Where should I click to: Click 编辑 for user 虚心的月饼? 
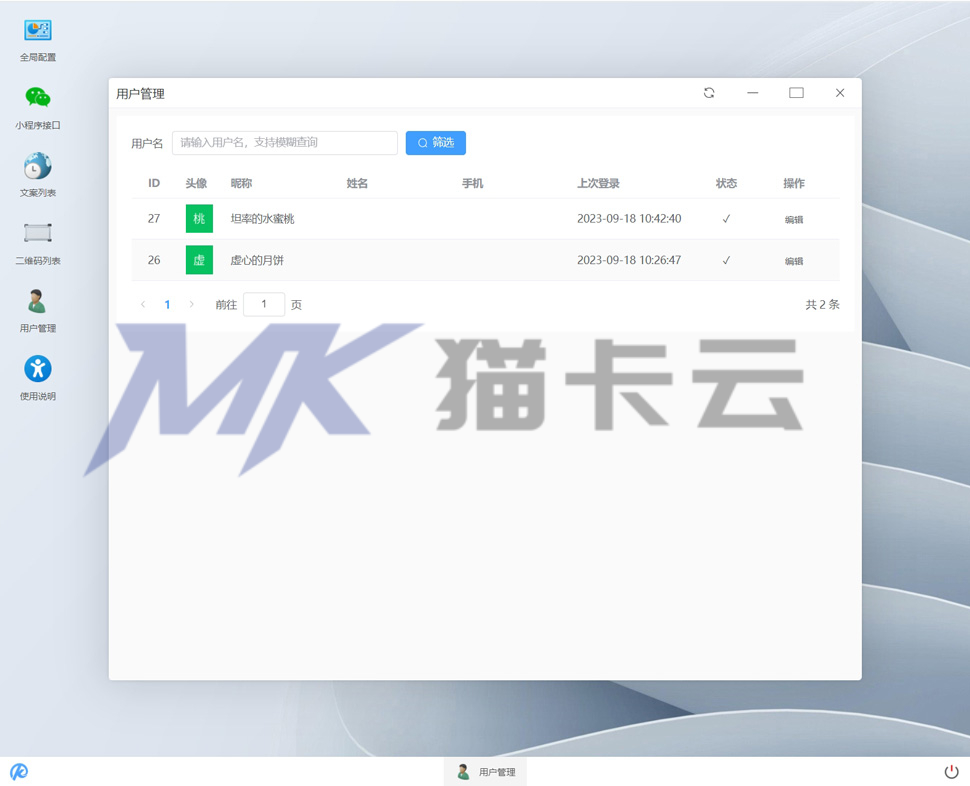coord(794,261)
